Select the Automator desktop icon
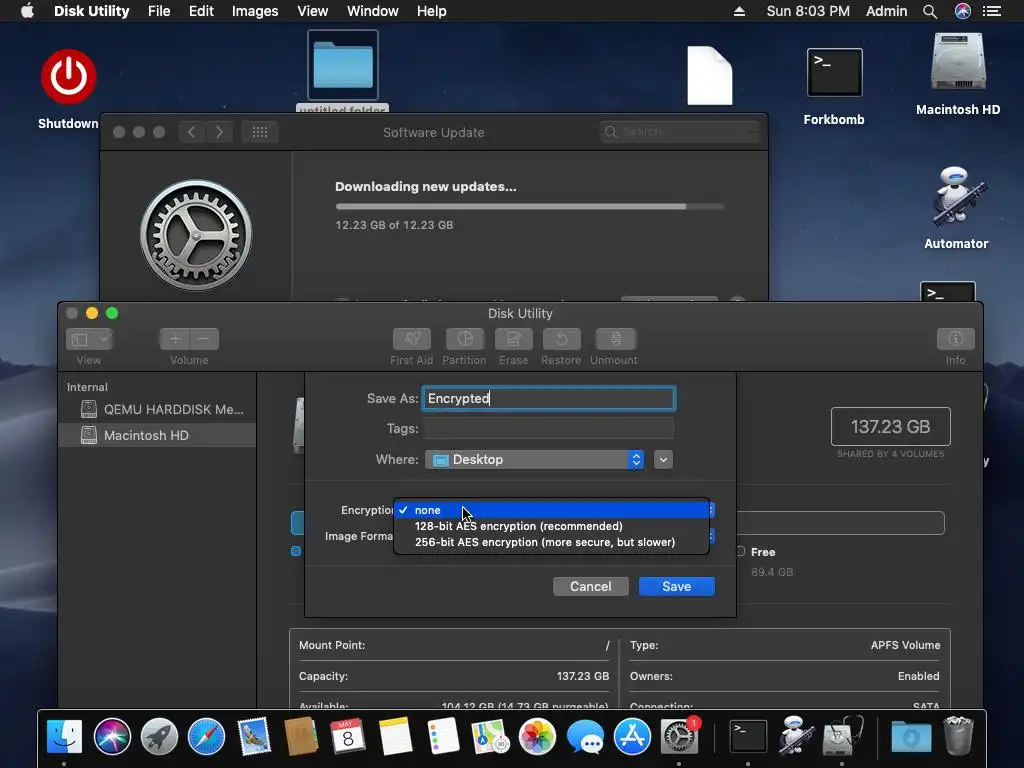Viewport: 1024px width, 768px height. [x=957, y=196]
